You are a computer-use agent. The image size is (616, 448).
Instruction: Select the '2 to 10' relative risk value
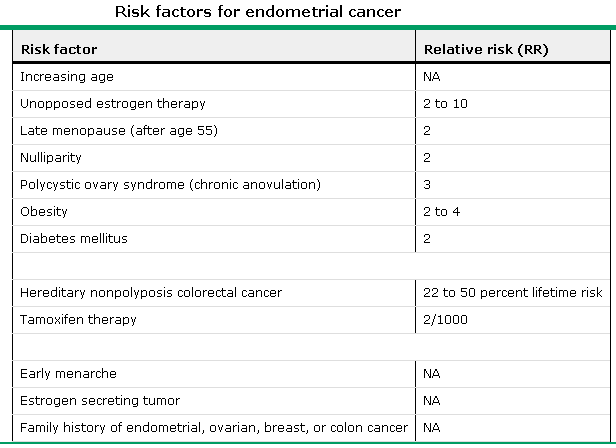(x=445, y=104)
